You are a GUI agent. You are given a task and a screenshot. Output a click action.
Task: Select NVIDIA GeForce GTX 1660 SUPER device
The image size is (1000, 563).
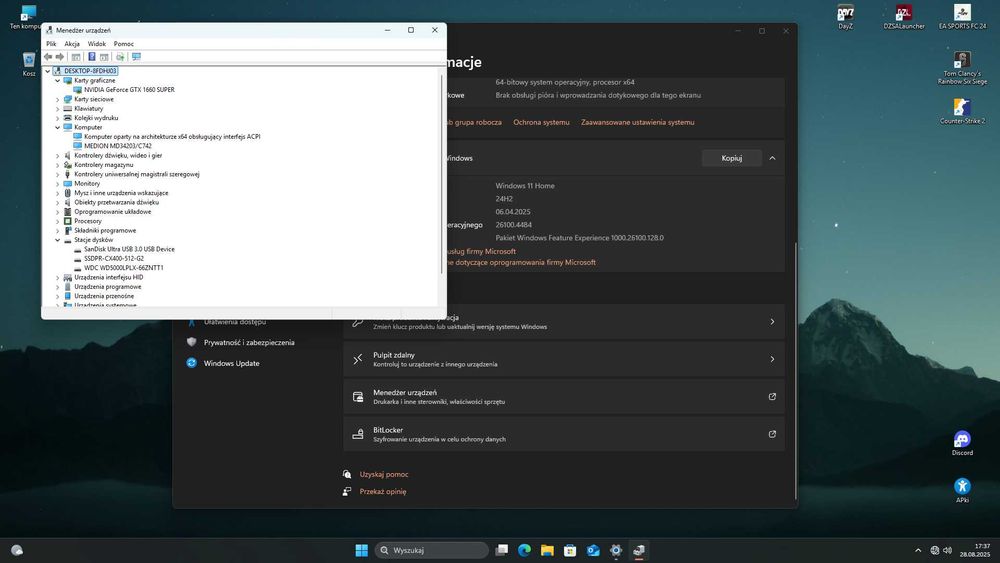click(x=129, y=90)
